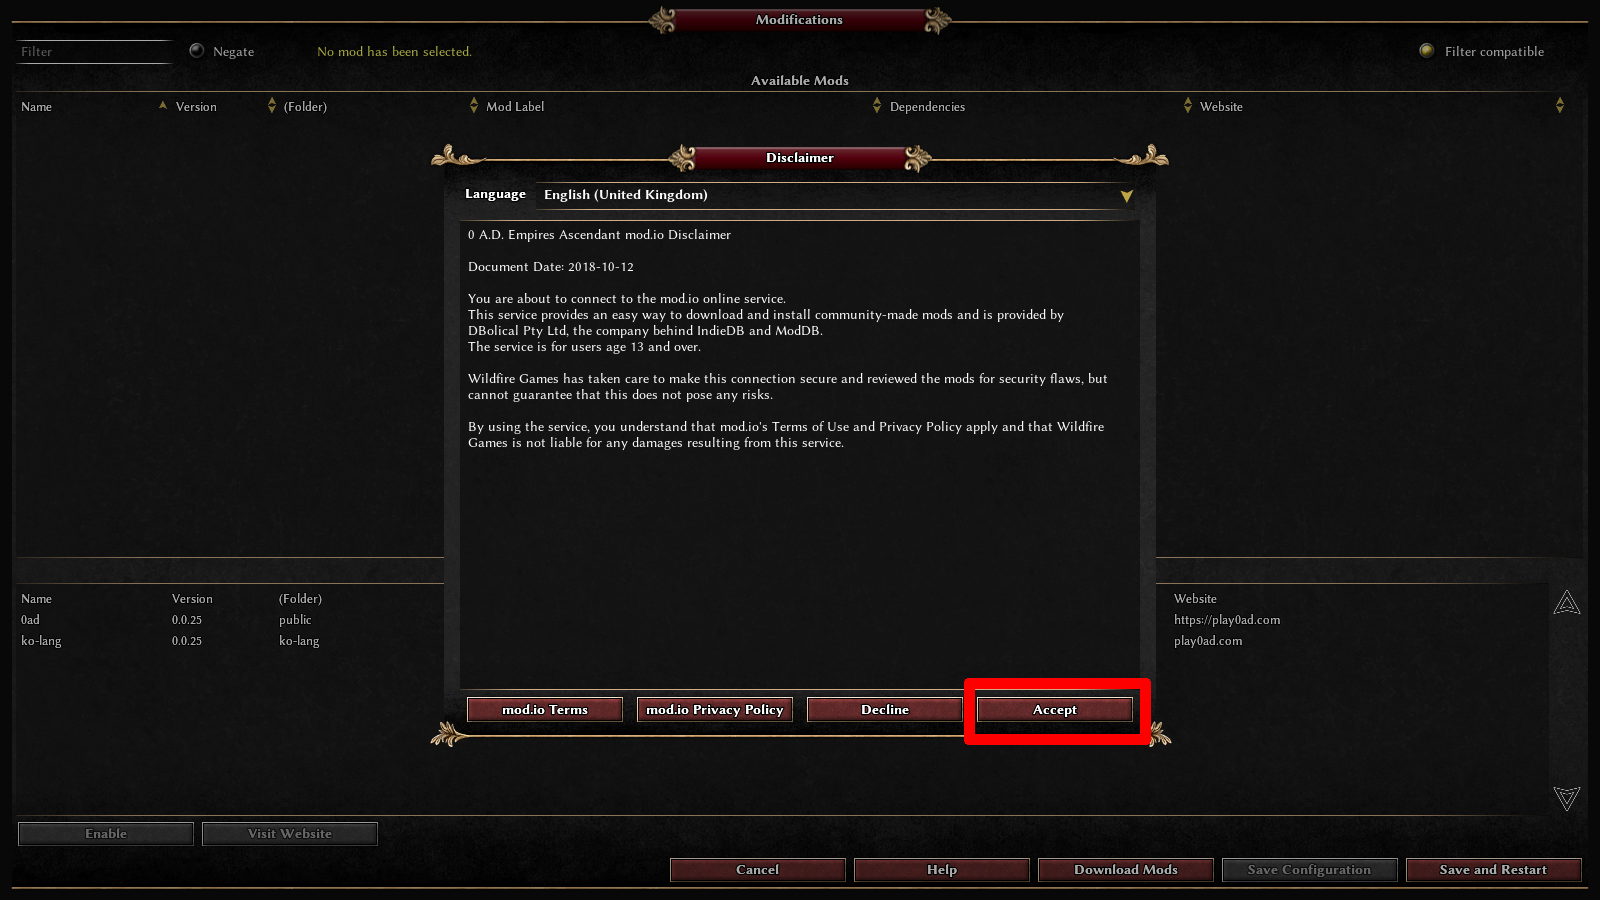Screen dimensions: 1600x900
Task: Click the Dependencies column sort arrows
Action: (1188, 105)
